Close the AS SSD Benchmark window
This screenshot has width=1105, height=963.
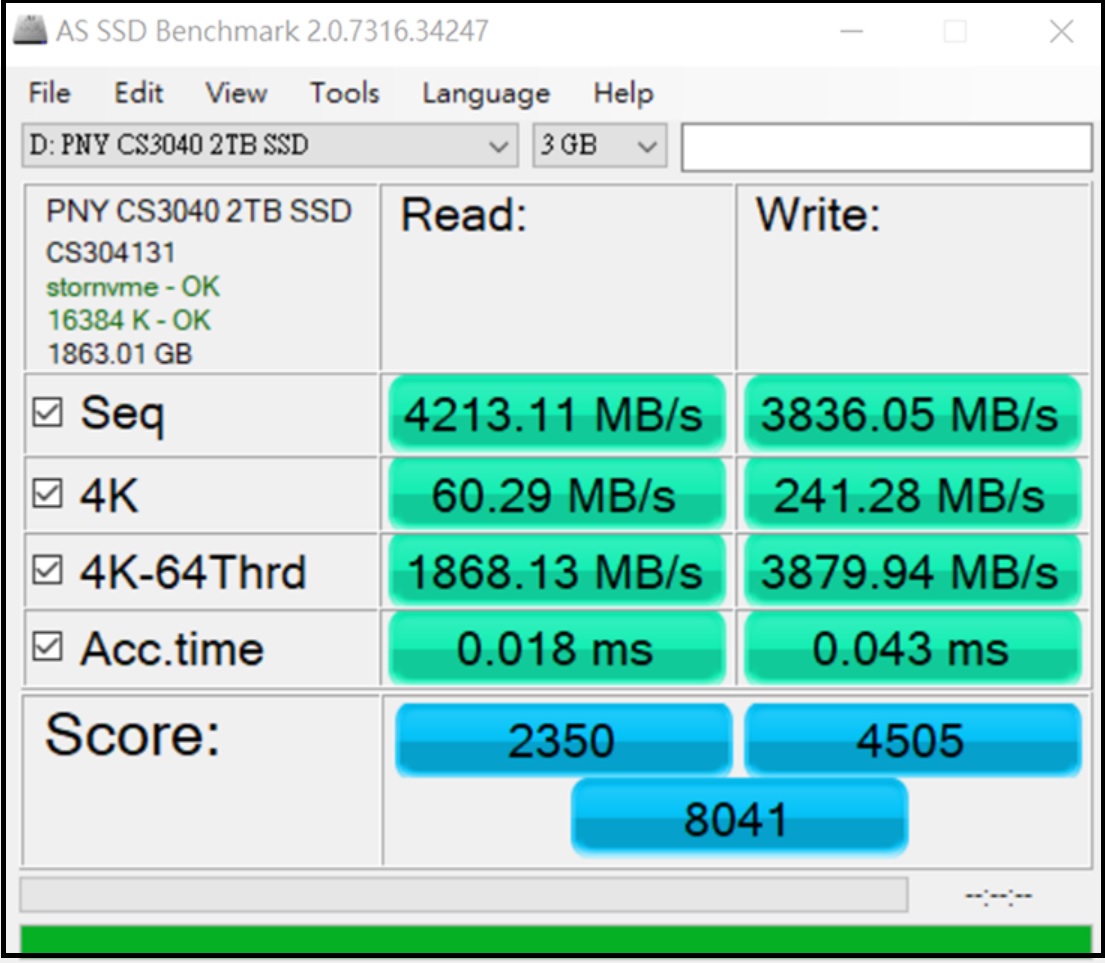pos(1061,32)
